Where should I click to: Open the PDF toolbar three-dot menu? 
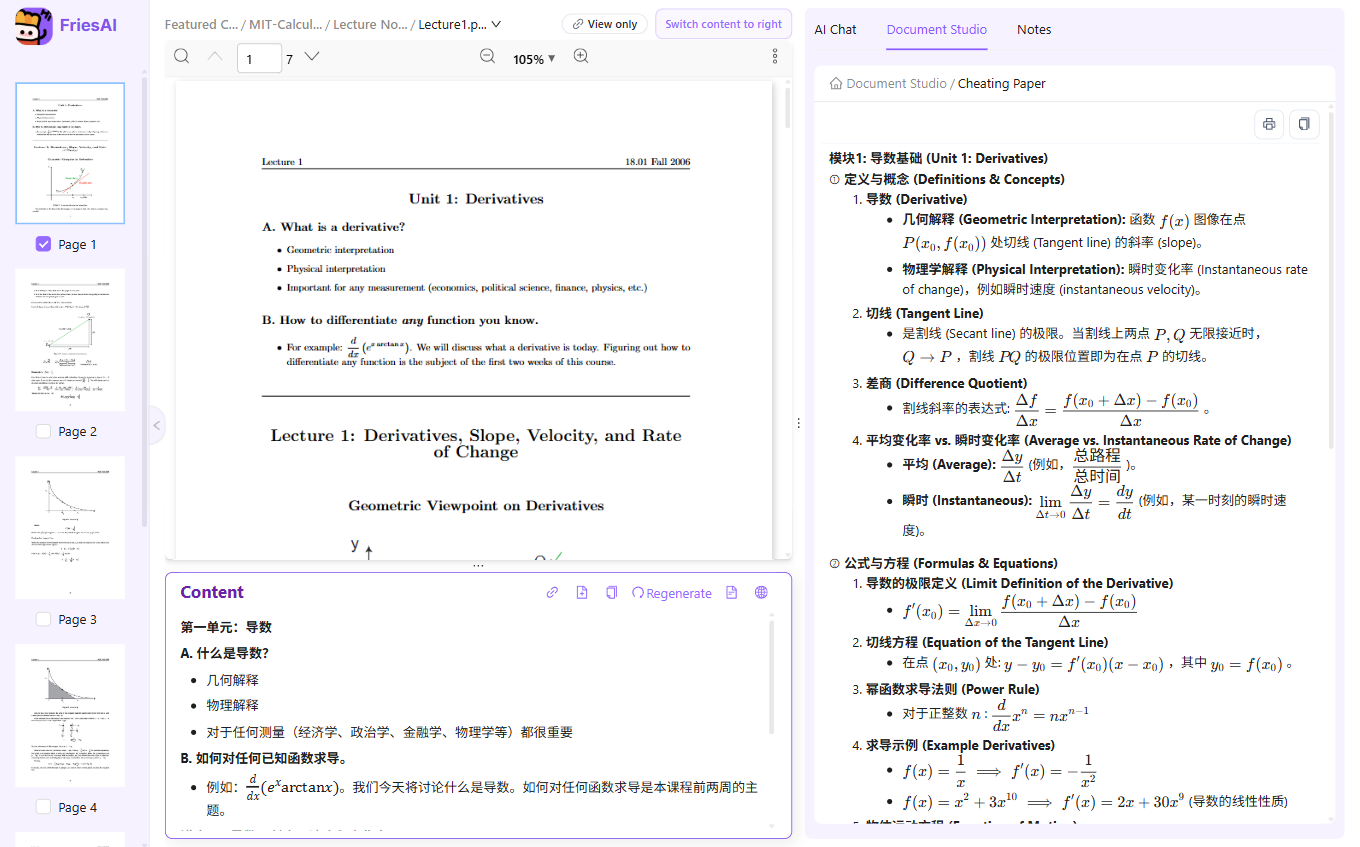tap(775, 57)
